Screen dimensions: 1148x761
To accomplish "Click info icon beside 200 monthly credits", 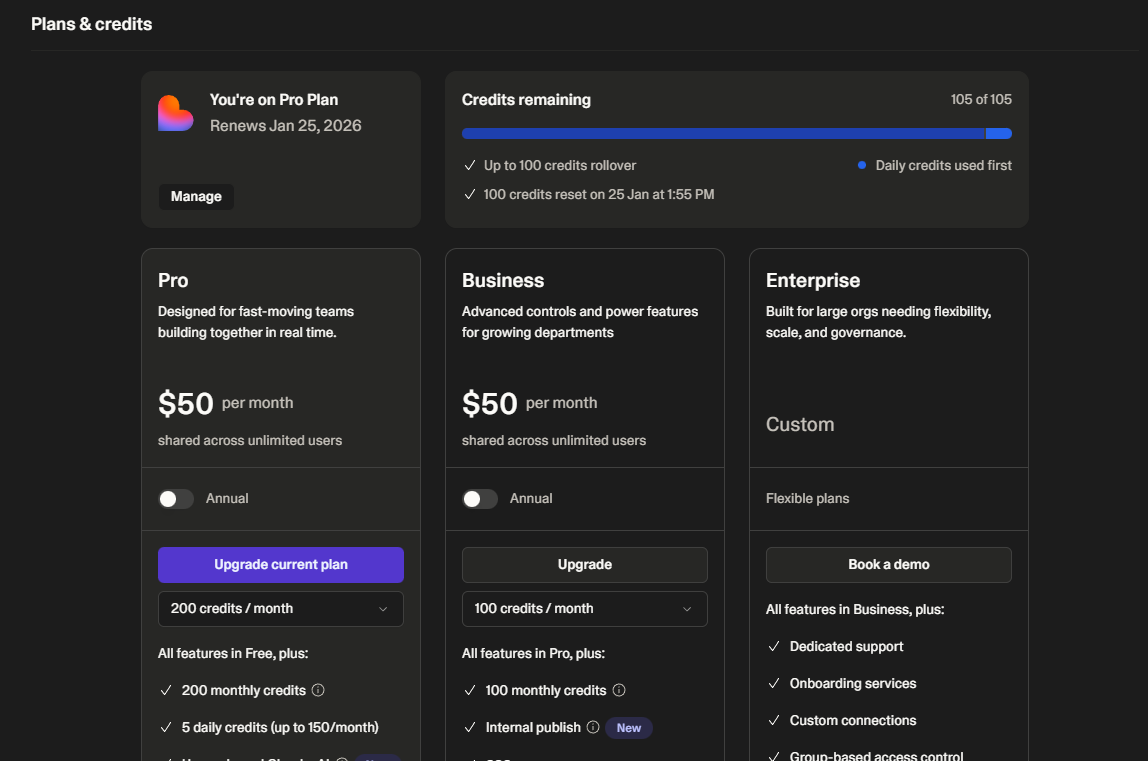I will (x=318, y=690).
